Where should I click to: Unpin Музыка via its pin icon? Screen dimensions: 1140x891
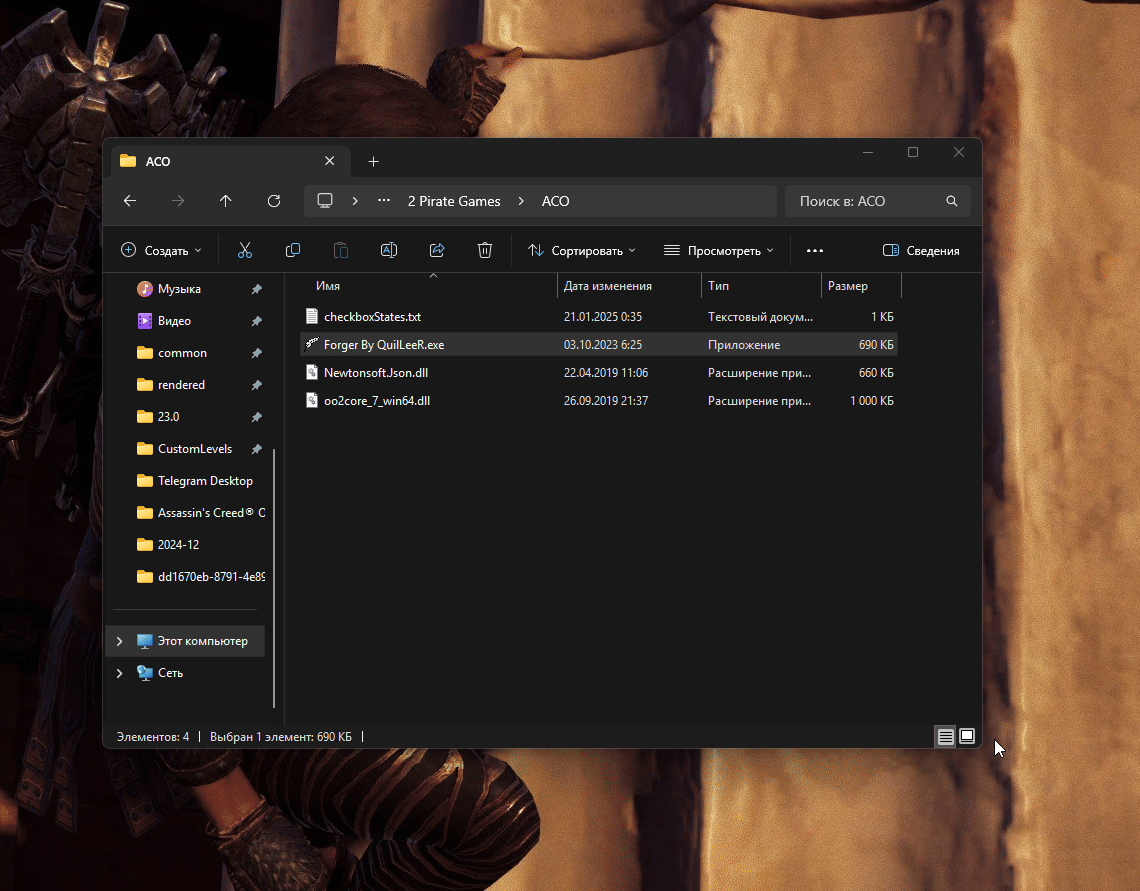(x=256, y=289)
